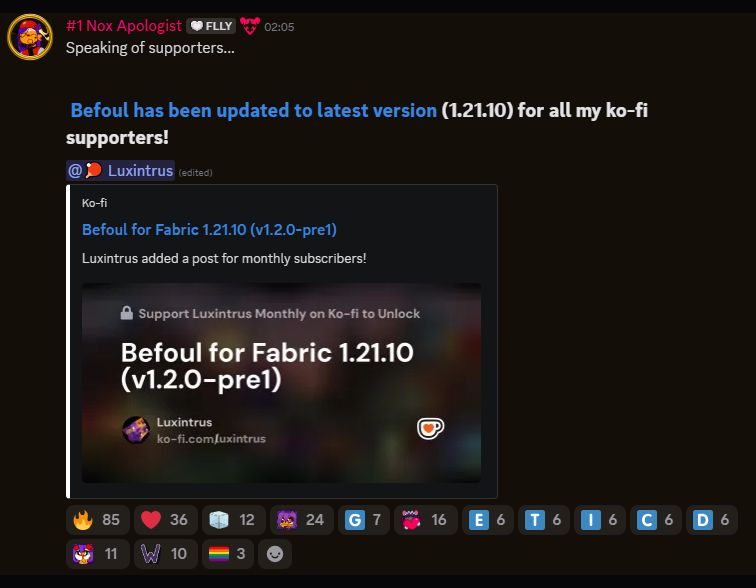Screen dimensions: 756x588
Task: Click the FLLY server tag badge
Action: coord(211,26)
